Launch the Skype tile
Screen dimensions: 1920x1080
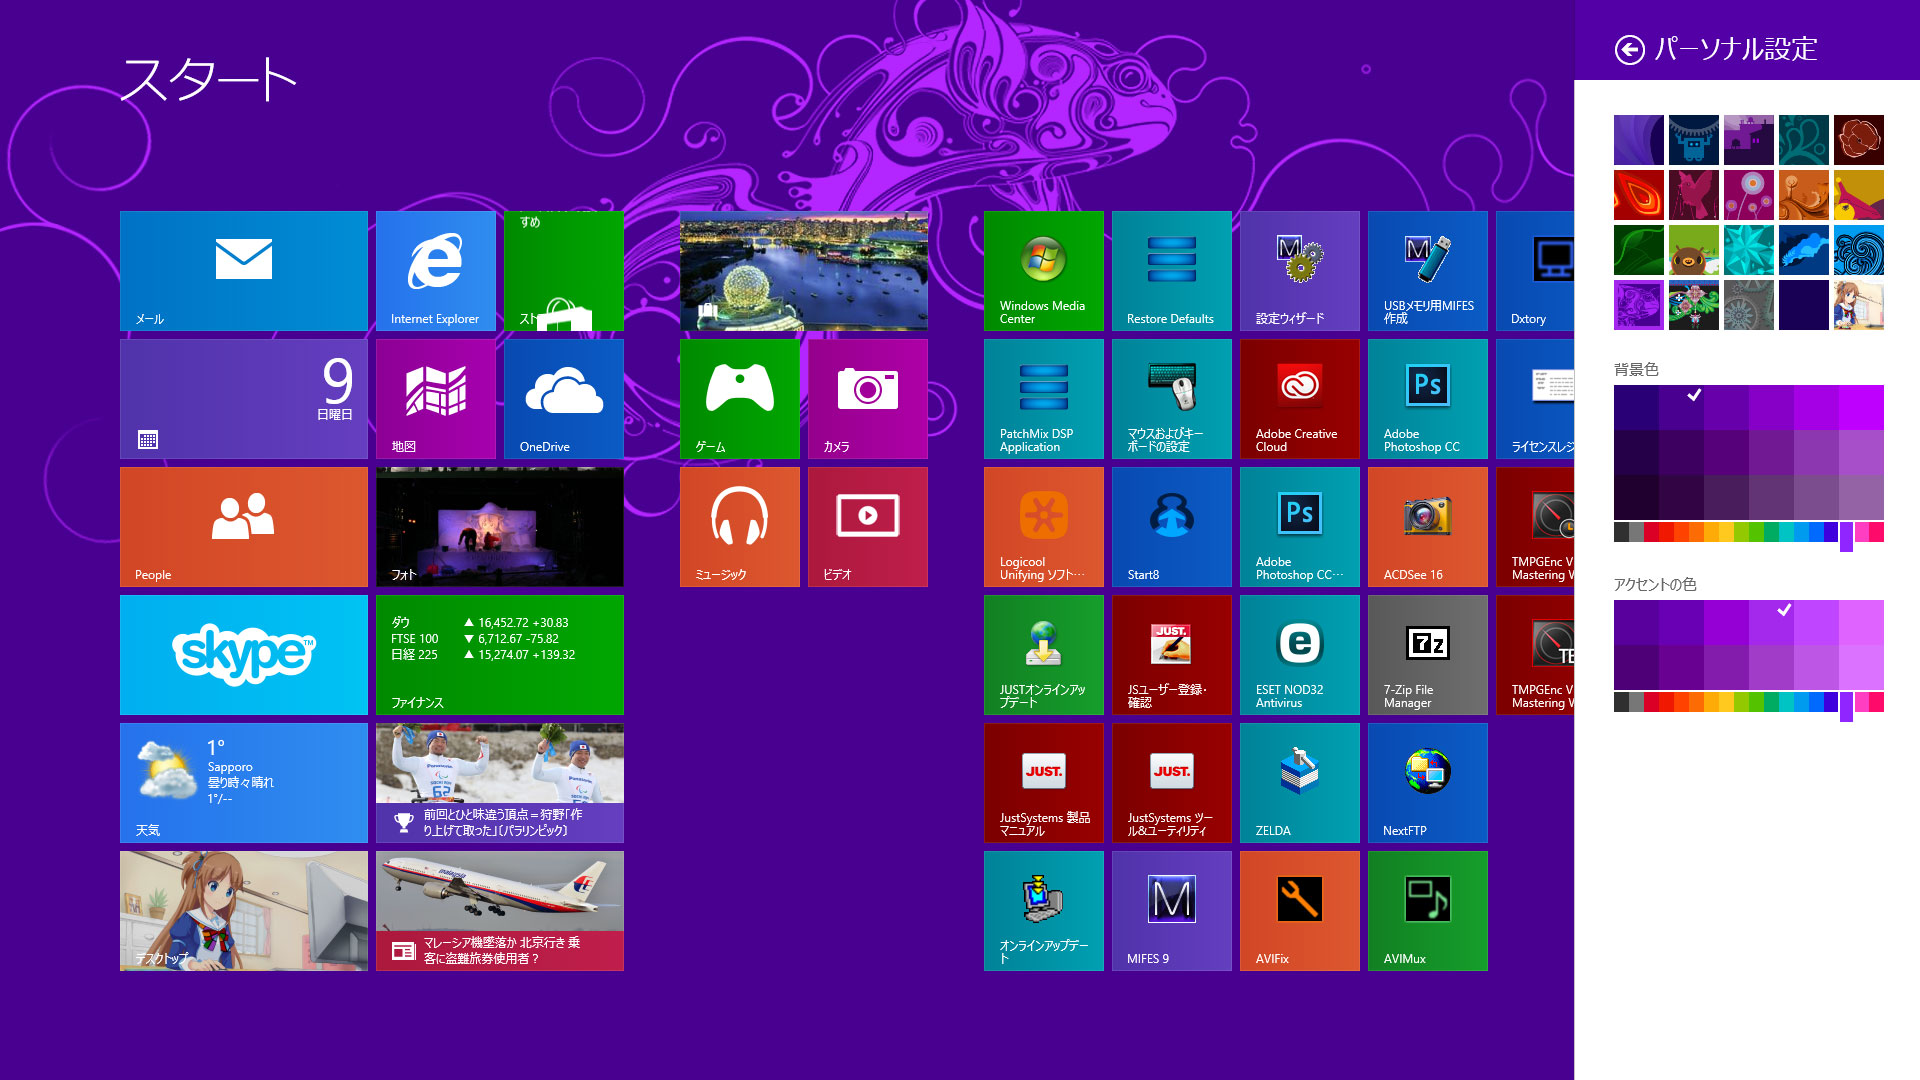[x=244, y=655]
